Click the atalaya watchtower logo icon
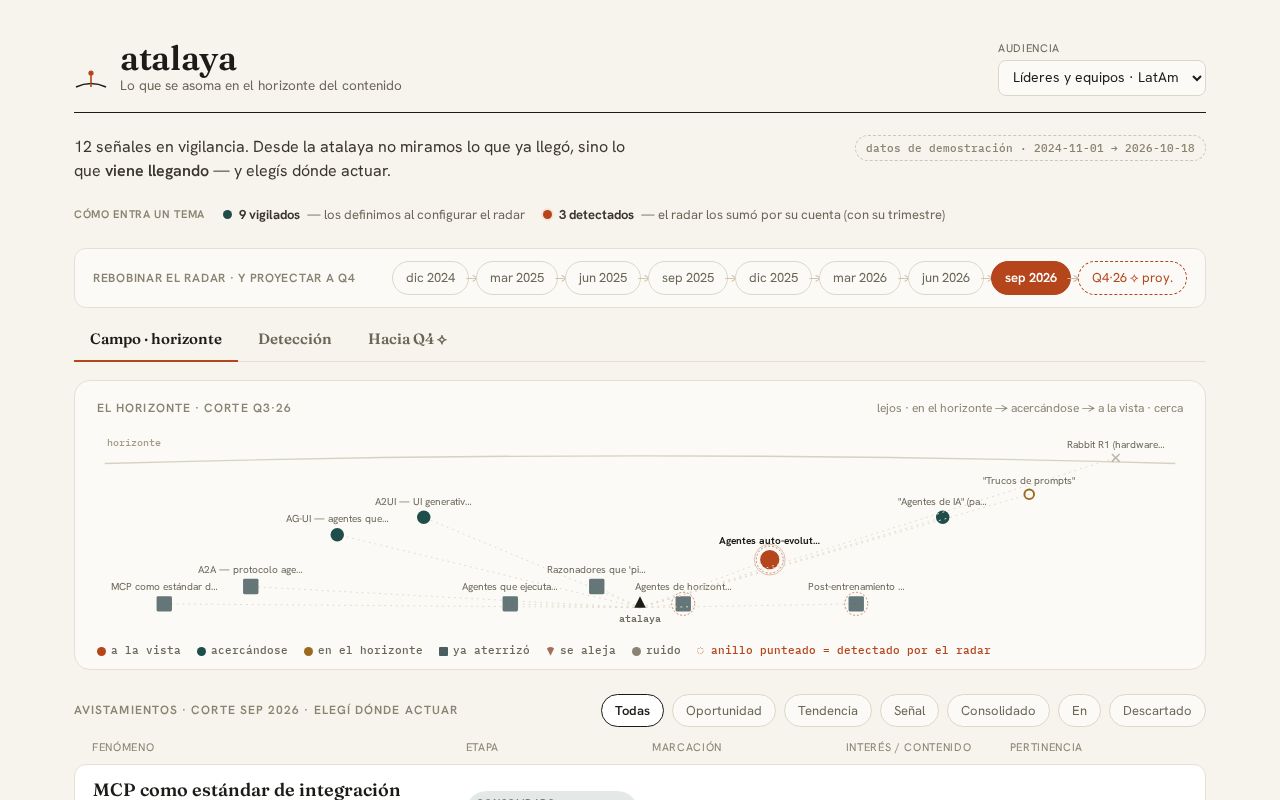 click(90, 79)
